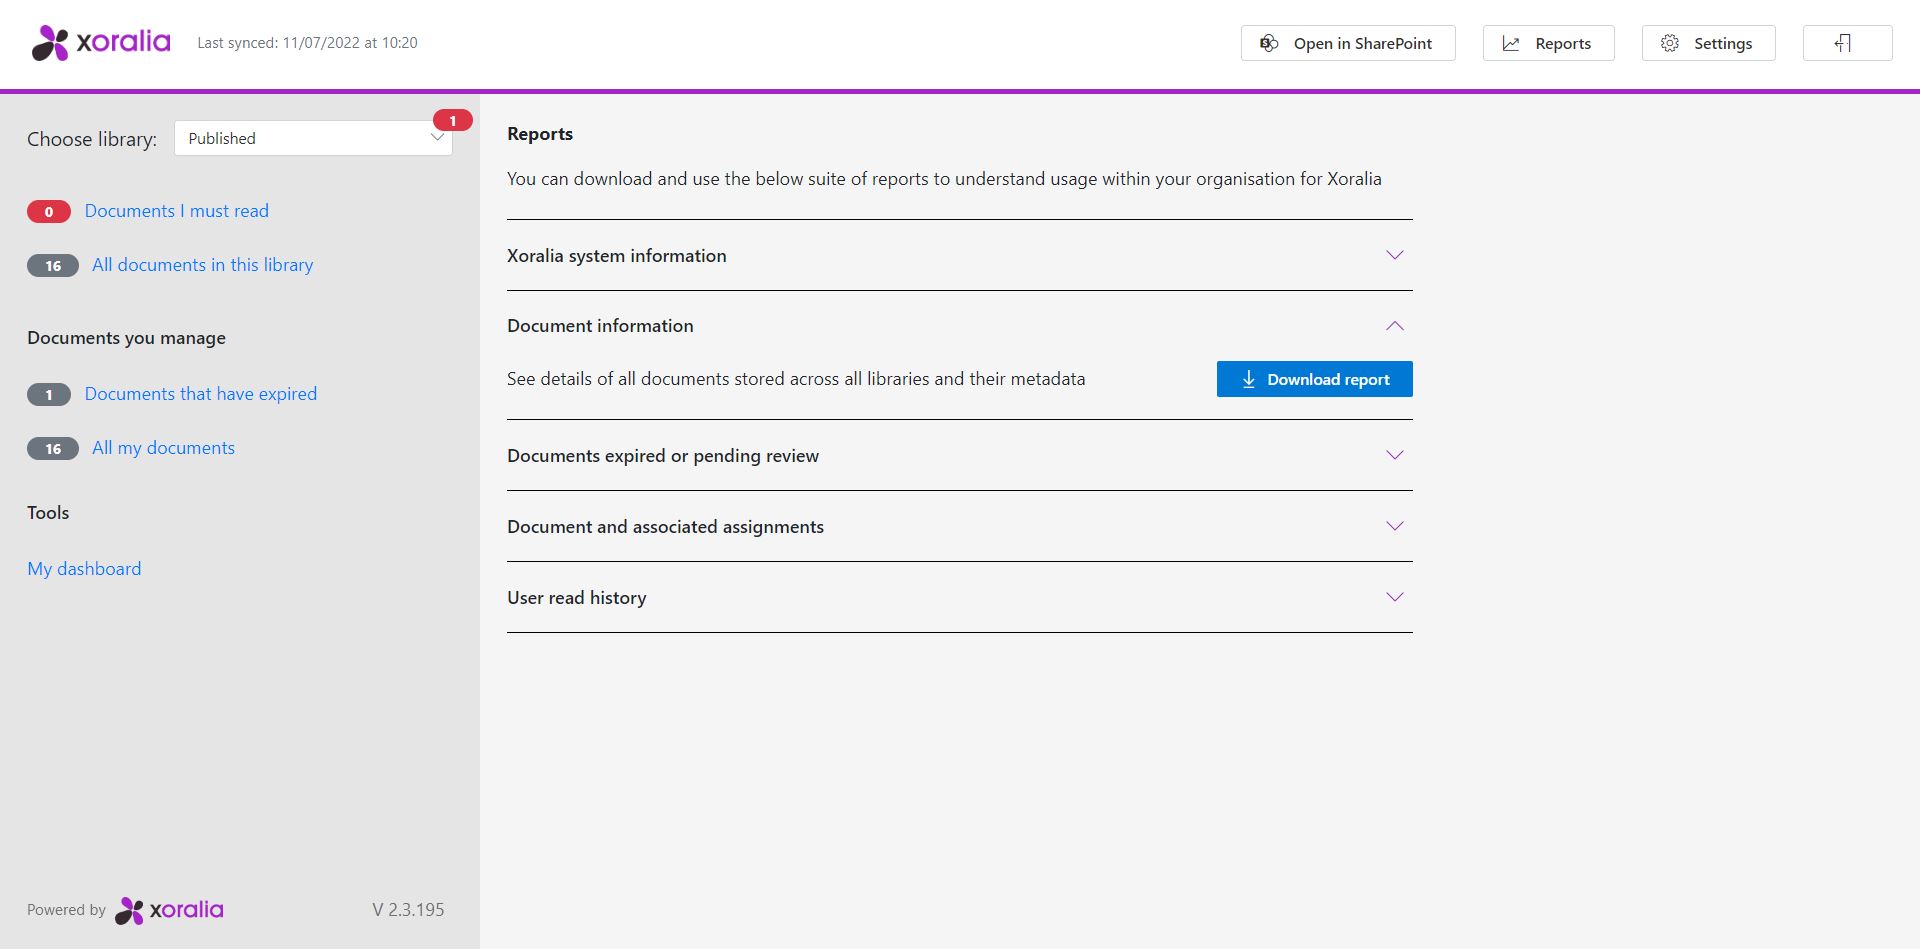Click the red 0 badge for must-read documents
This screenshot has width=1920, height=949.
click(x=49, y=212)
